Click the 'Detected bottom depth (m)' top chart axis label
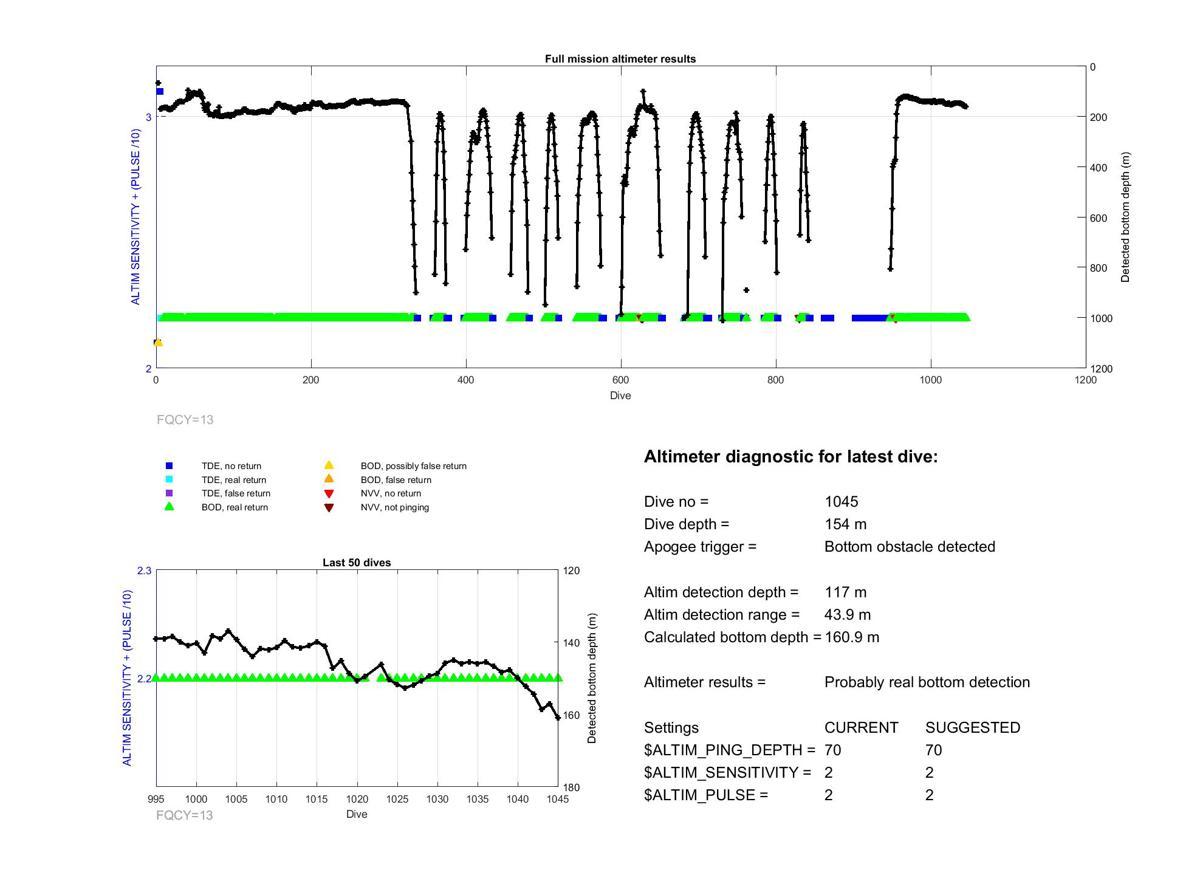The image size is (1200, 885). tap(1125, 217)
